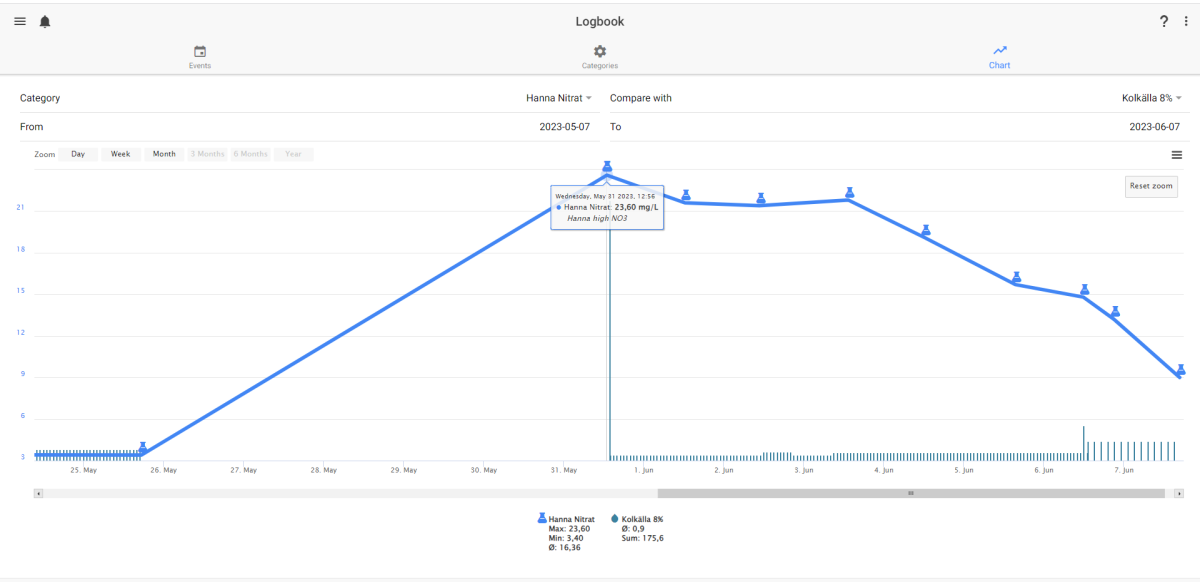The image size is (1200, 582).
Task: Click the chart navigator scrollbar thumb
Action: [x=911, y=493]
